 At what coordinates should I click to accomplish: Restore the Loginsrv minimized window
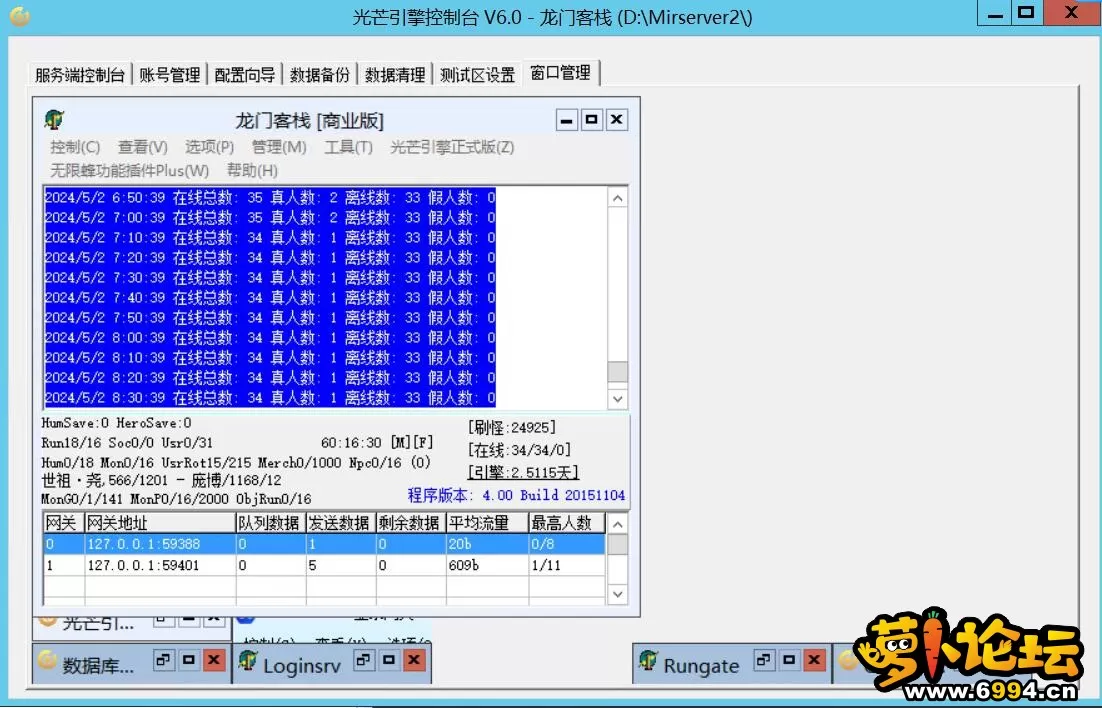coord(363,660)
